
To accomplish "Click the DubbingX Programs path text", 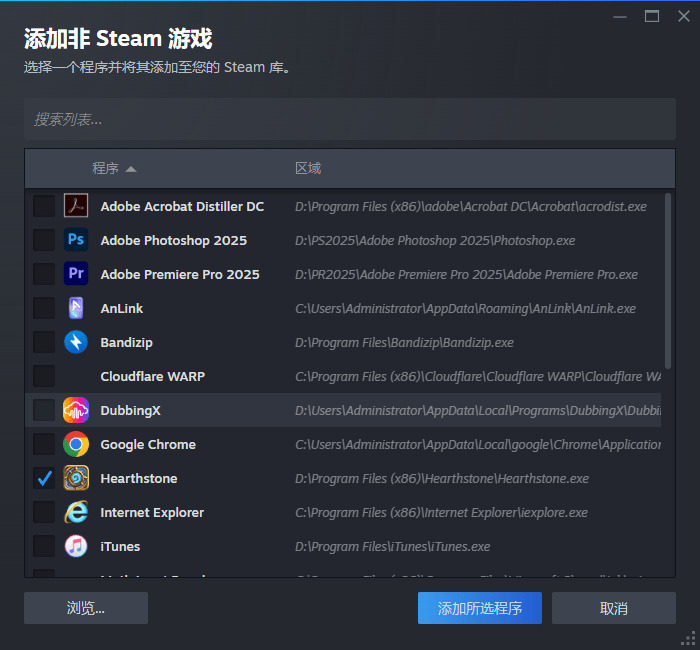I will click(x=478, y=411).
